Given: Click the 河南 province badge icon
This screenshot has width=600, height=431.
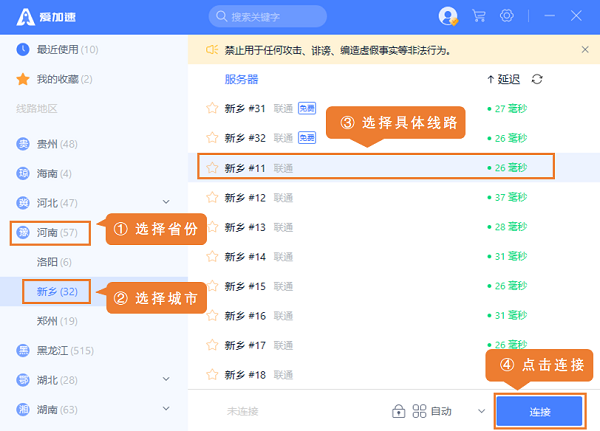Looking at the screenshot, I should pyautogui.click(x=23, y=232).
